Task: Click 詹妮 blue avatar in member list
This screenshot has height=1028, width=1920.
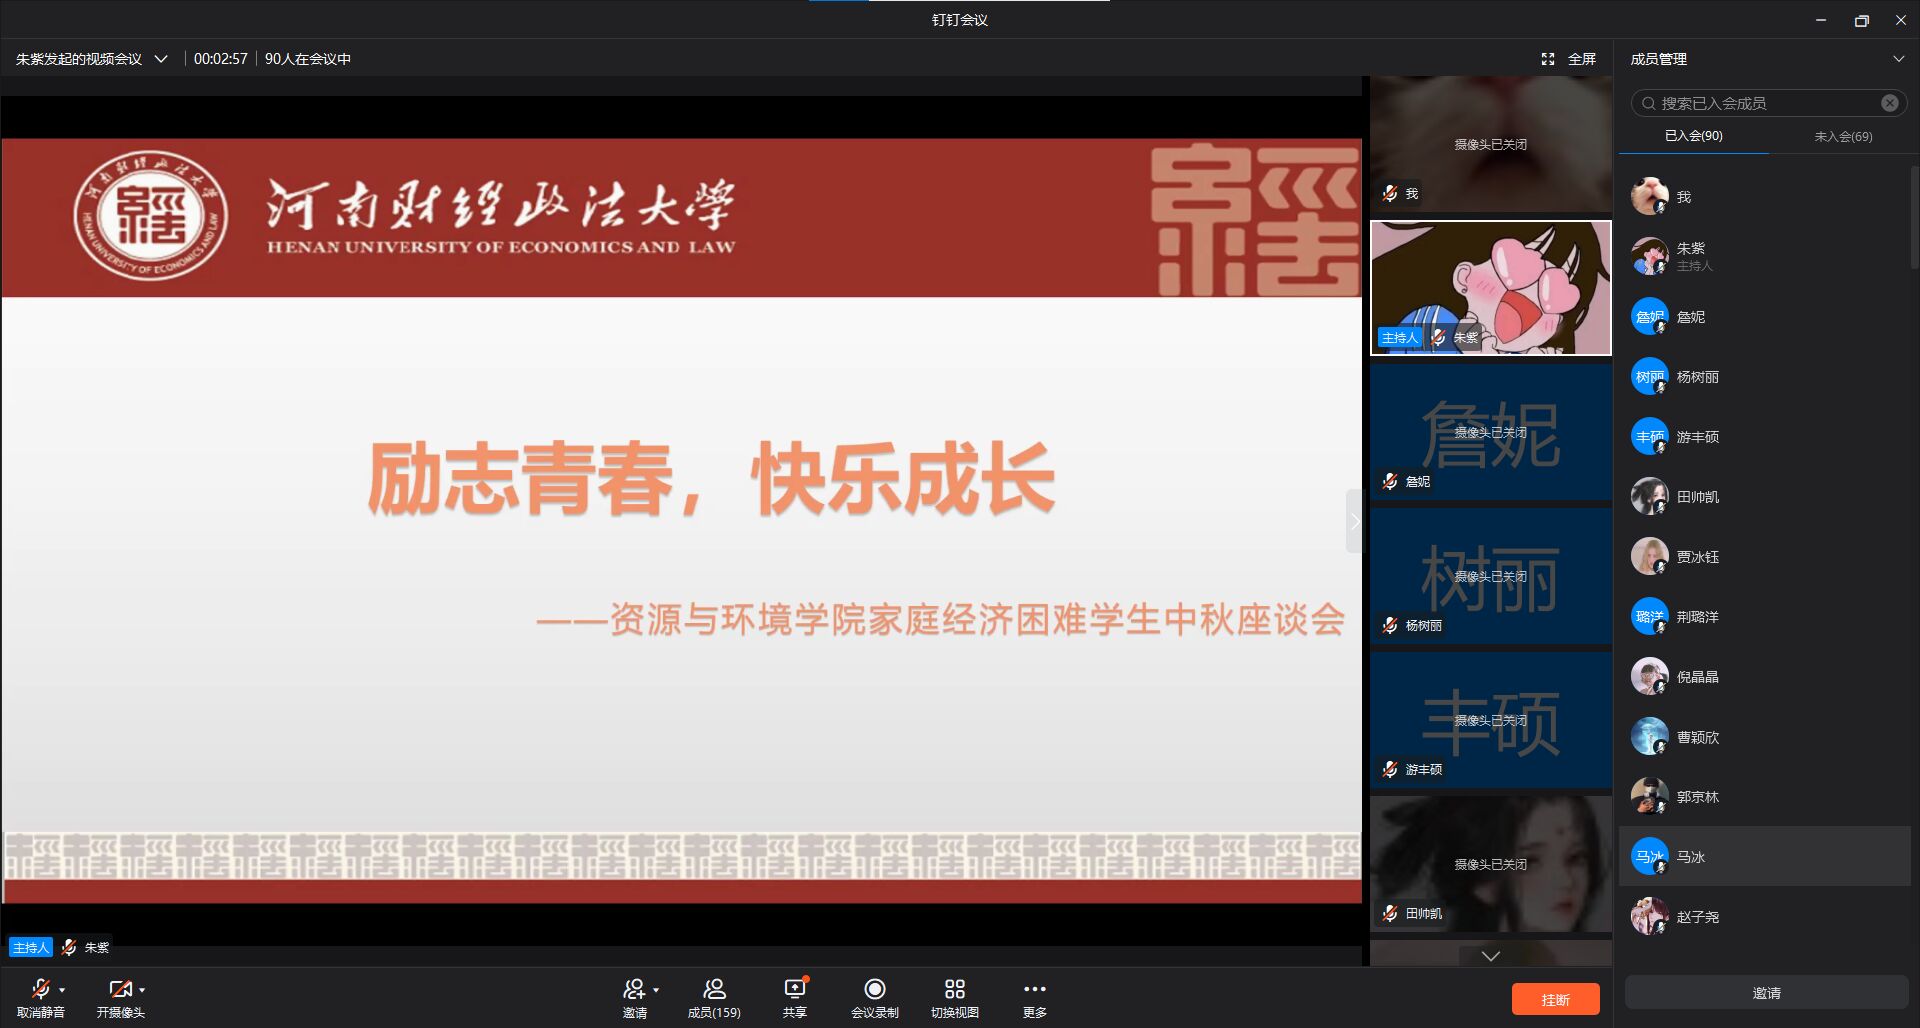Action: click(x=1649, y=316)
